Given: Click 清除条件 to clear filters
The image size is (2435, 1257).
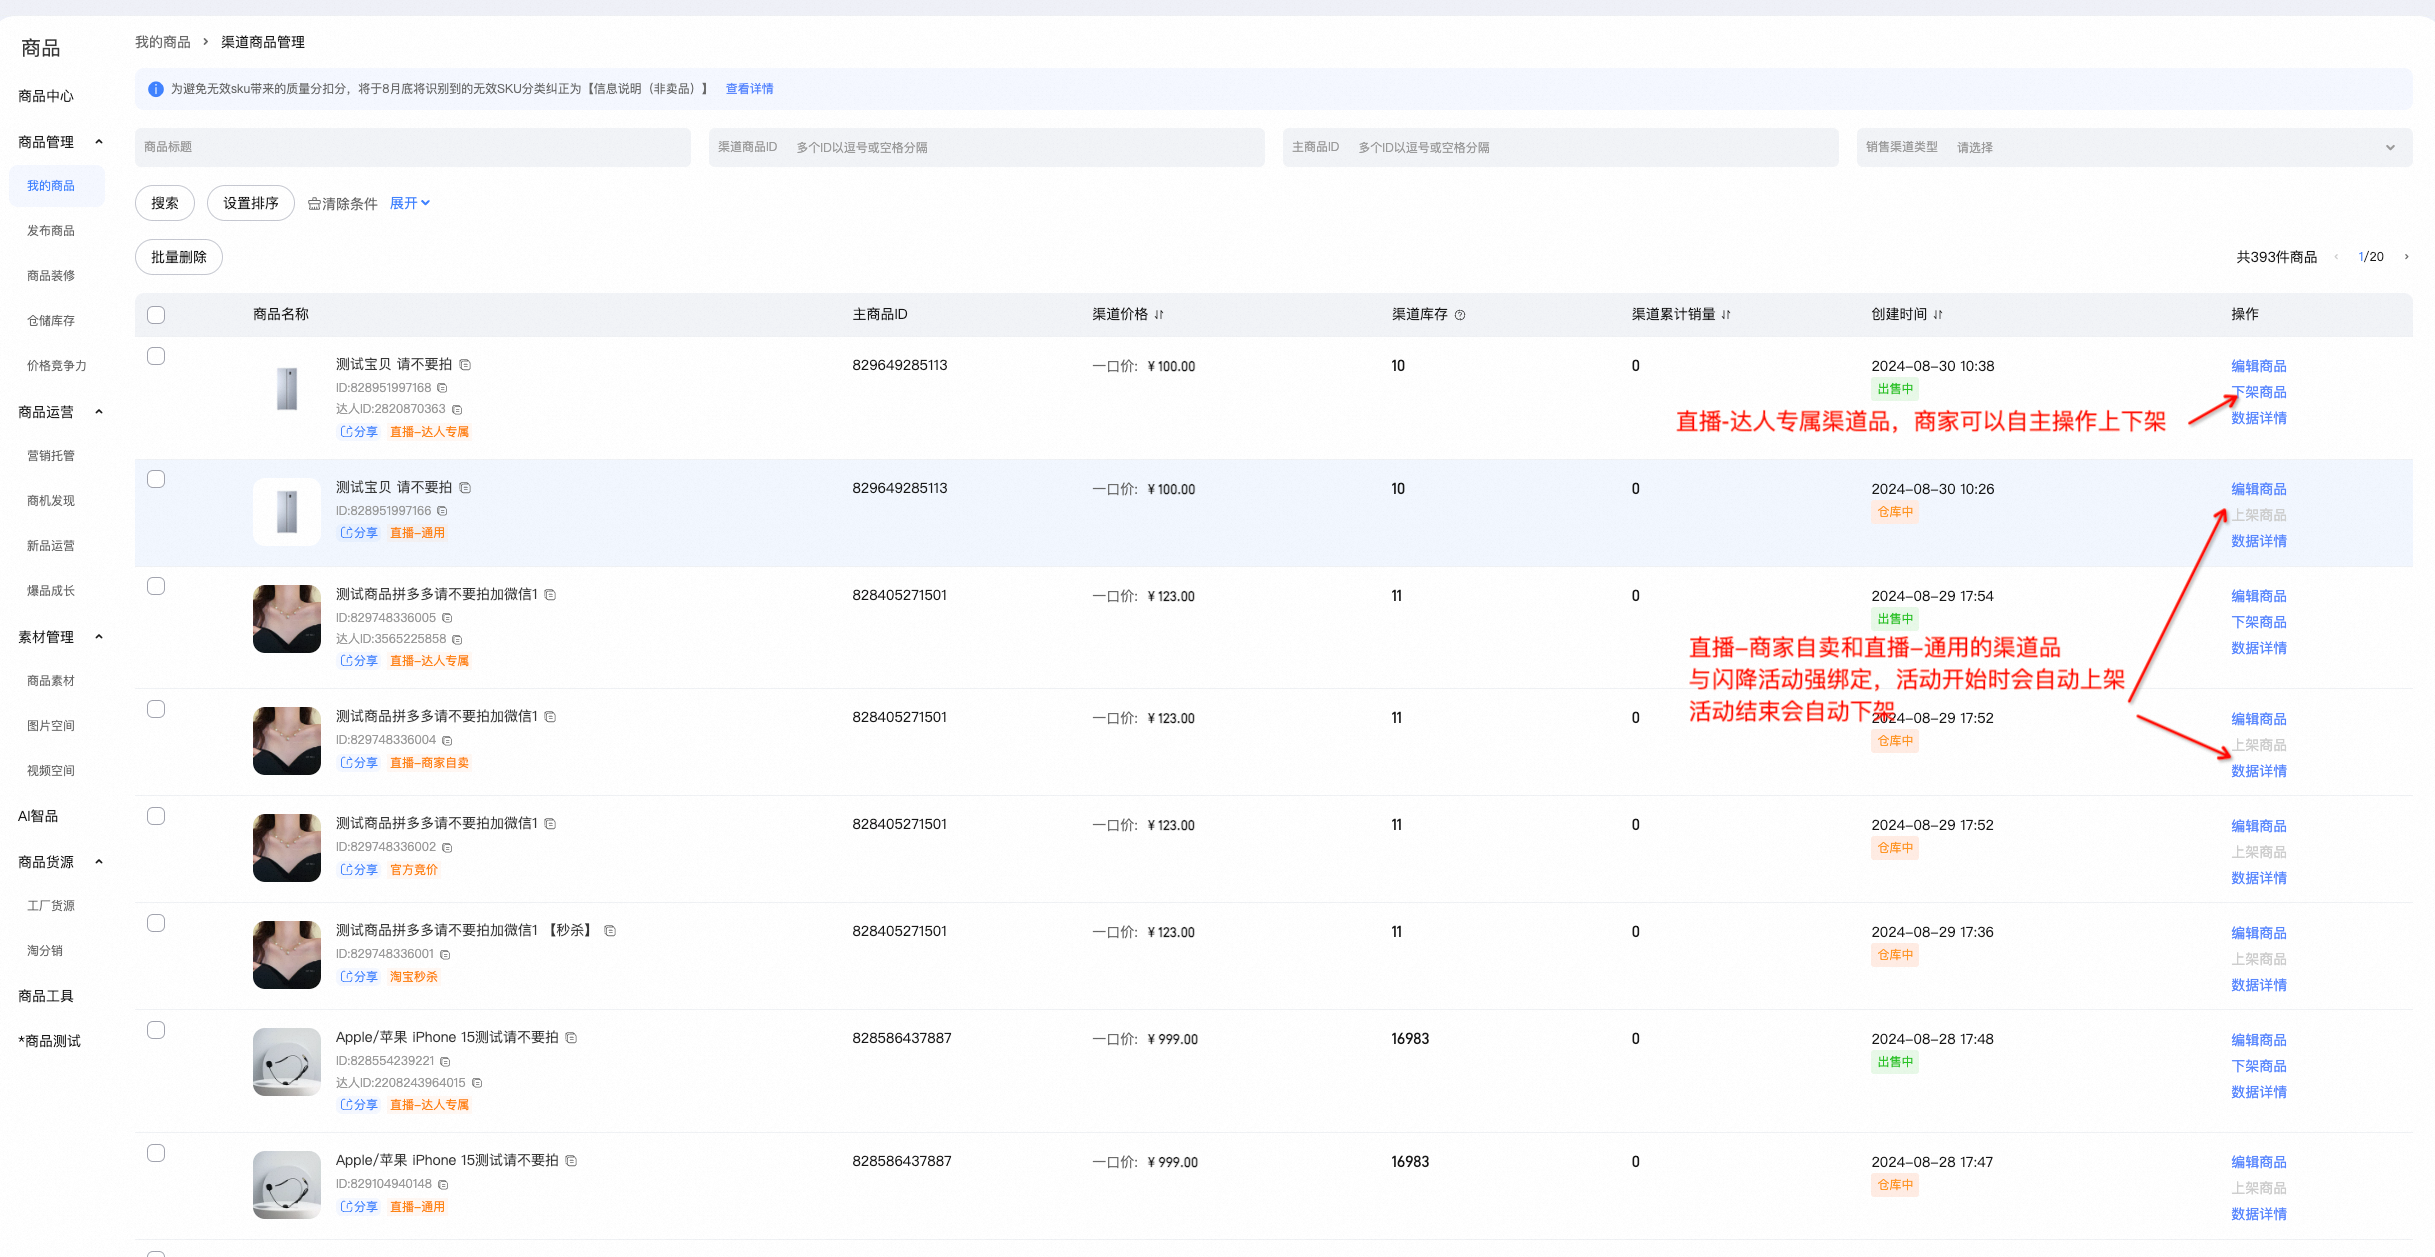Looking at the screenshot, I should [343, 204].
